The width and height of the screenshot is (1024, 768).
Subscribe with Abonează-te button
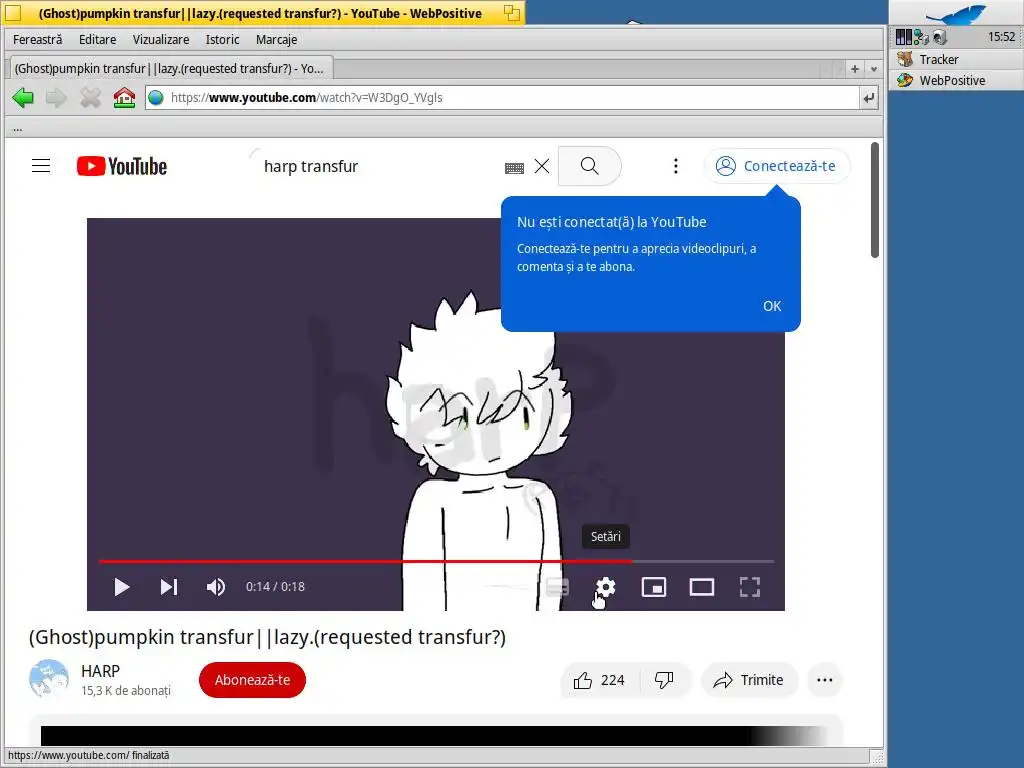[252, 680]
